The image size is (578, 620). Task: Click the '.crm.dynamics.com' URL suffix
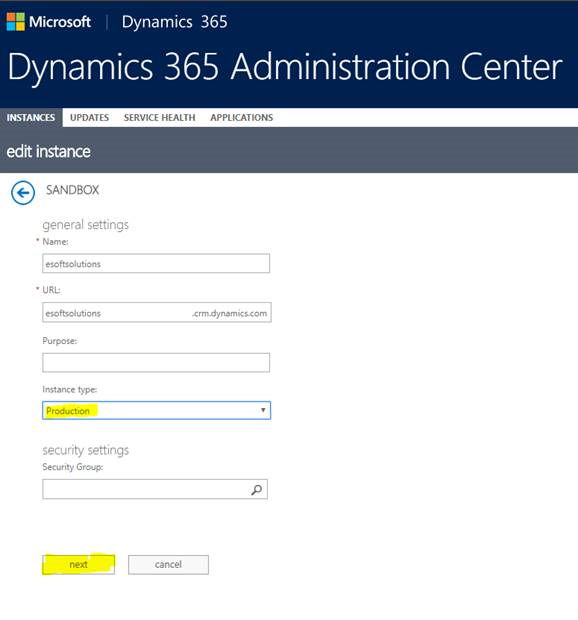(x=229, y=313)
